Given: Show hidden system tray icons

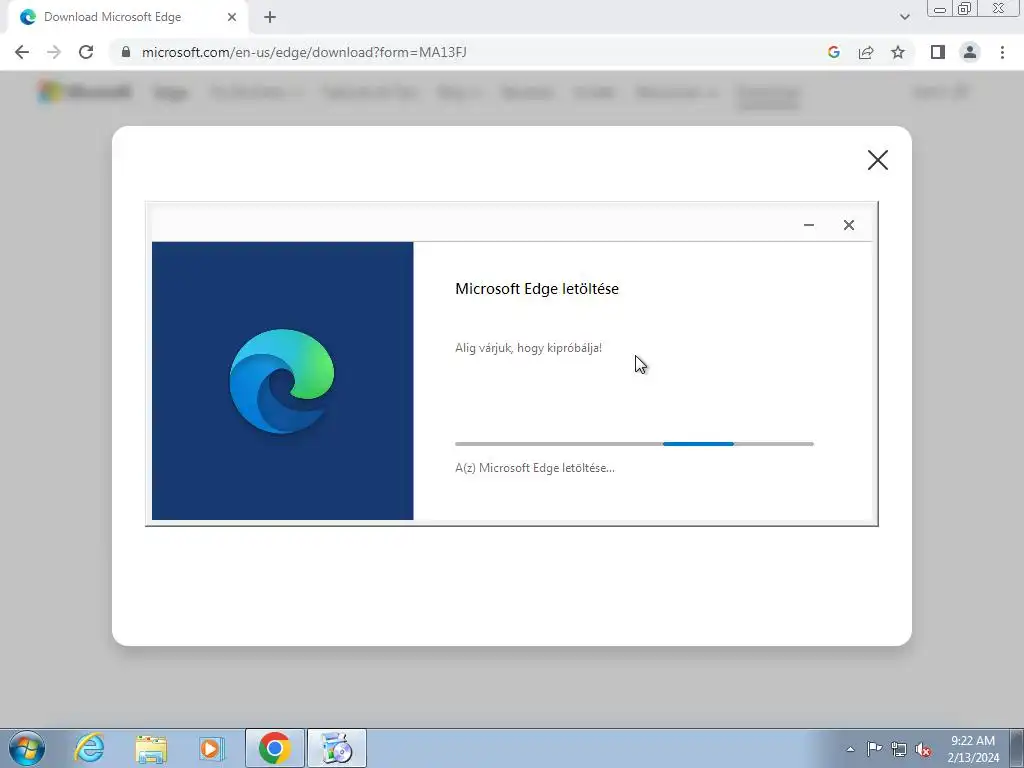Looking at the screenshot, I should click(x=850, y=749).
